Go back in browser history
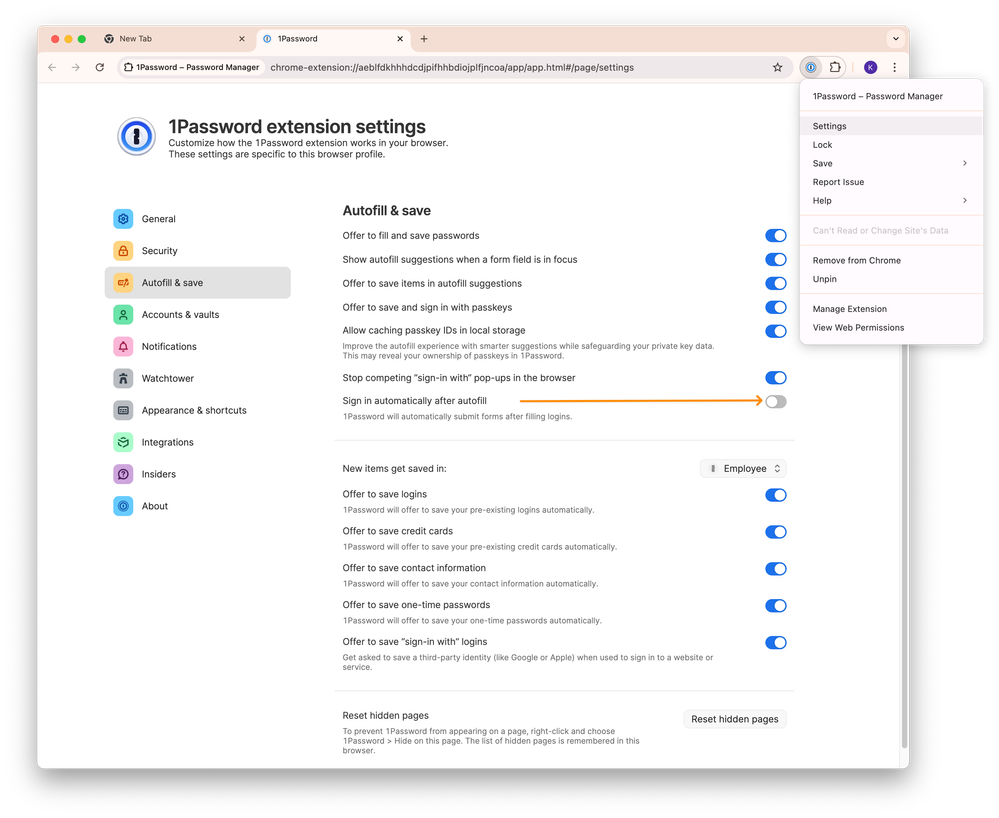Viewport: 999px width, 818px height. [52, 67]
